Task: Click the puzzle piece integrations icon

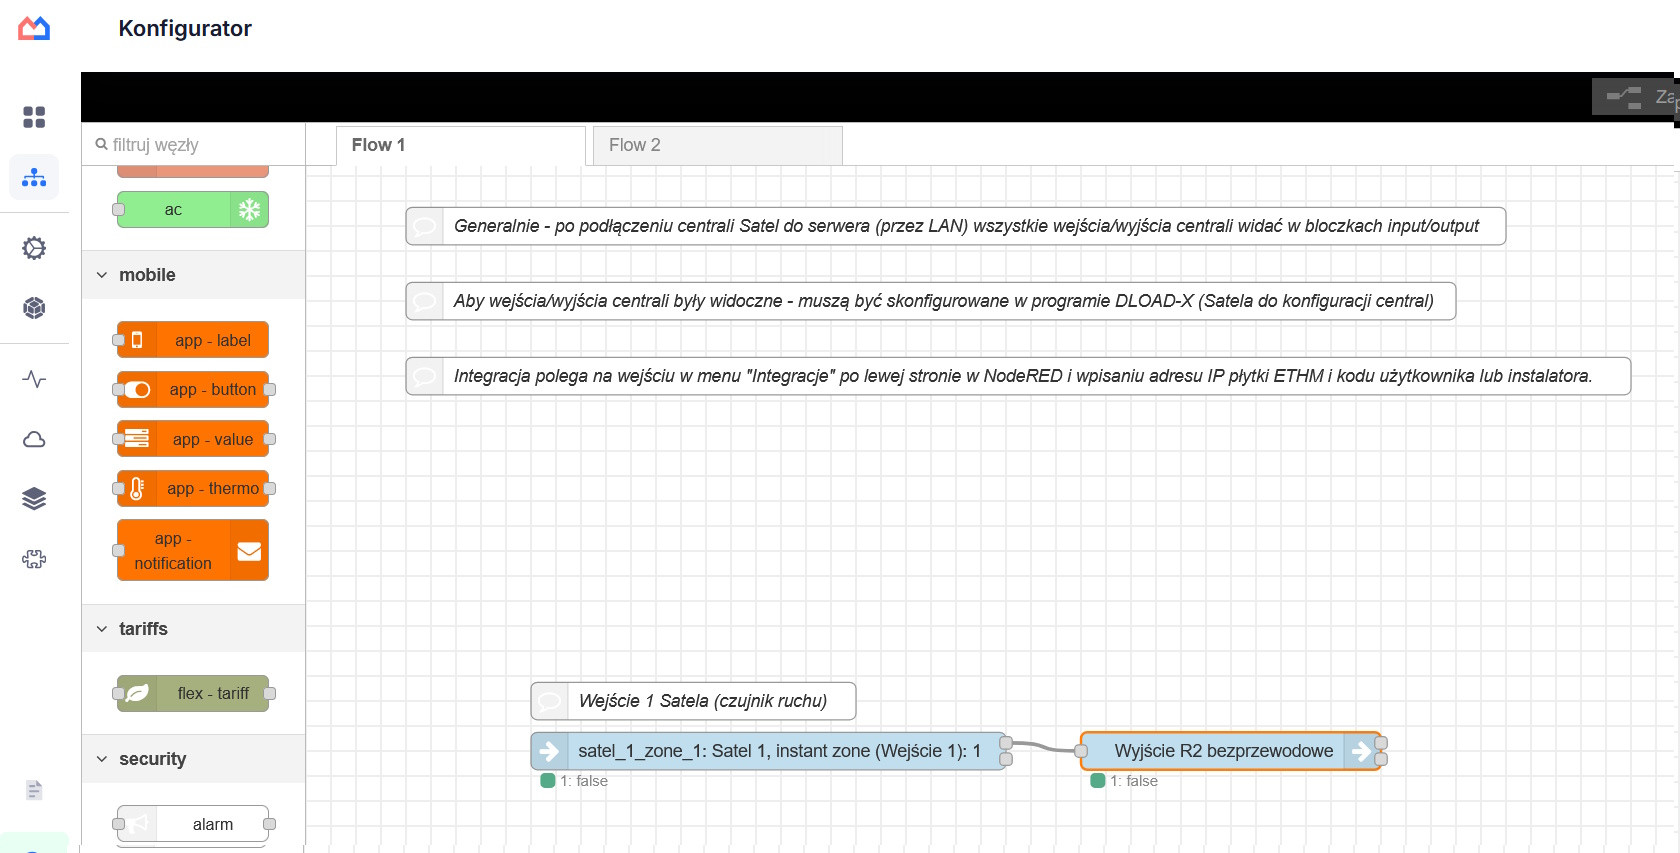Action: 34,559
